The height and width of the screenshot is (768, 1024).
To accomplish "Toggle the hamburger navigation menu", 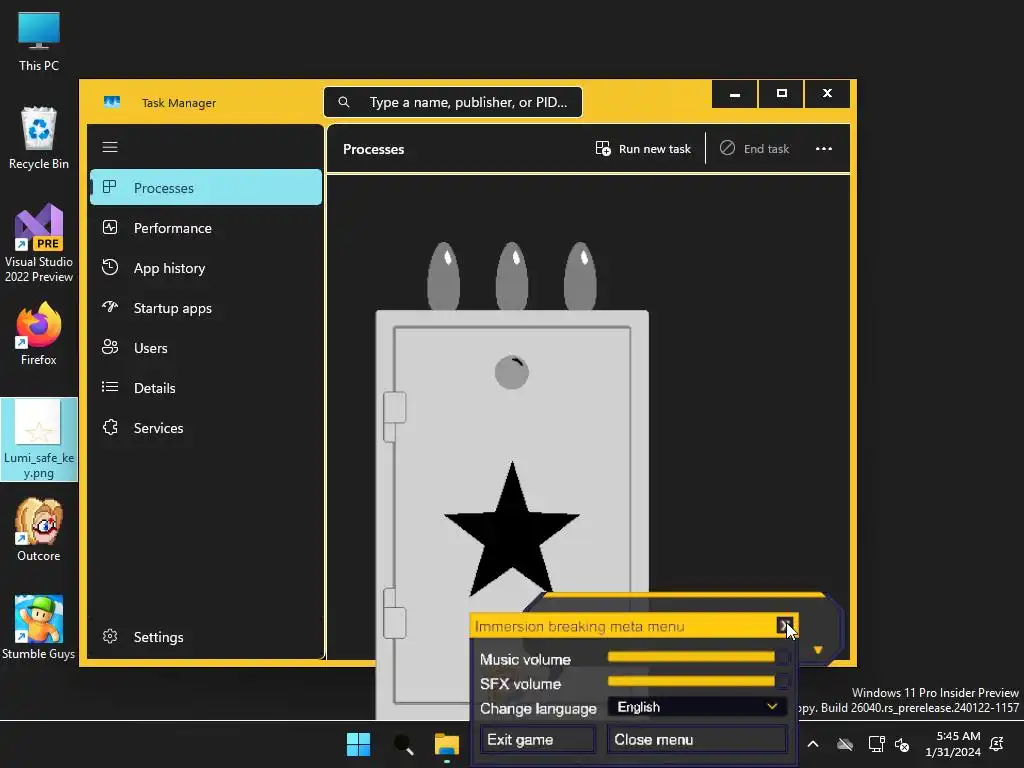I will tap(110, 147).
